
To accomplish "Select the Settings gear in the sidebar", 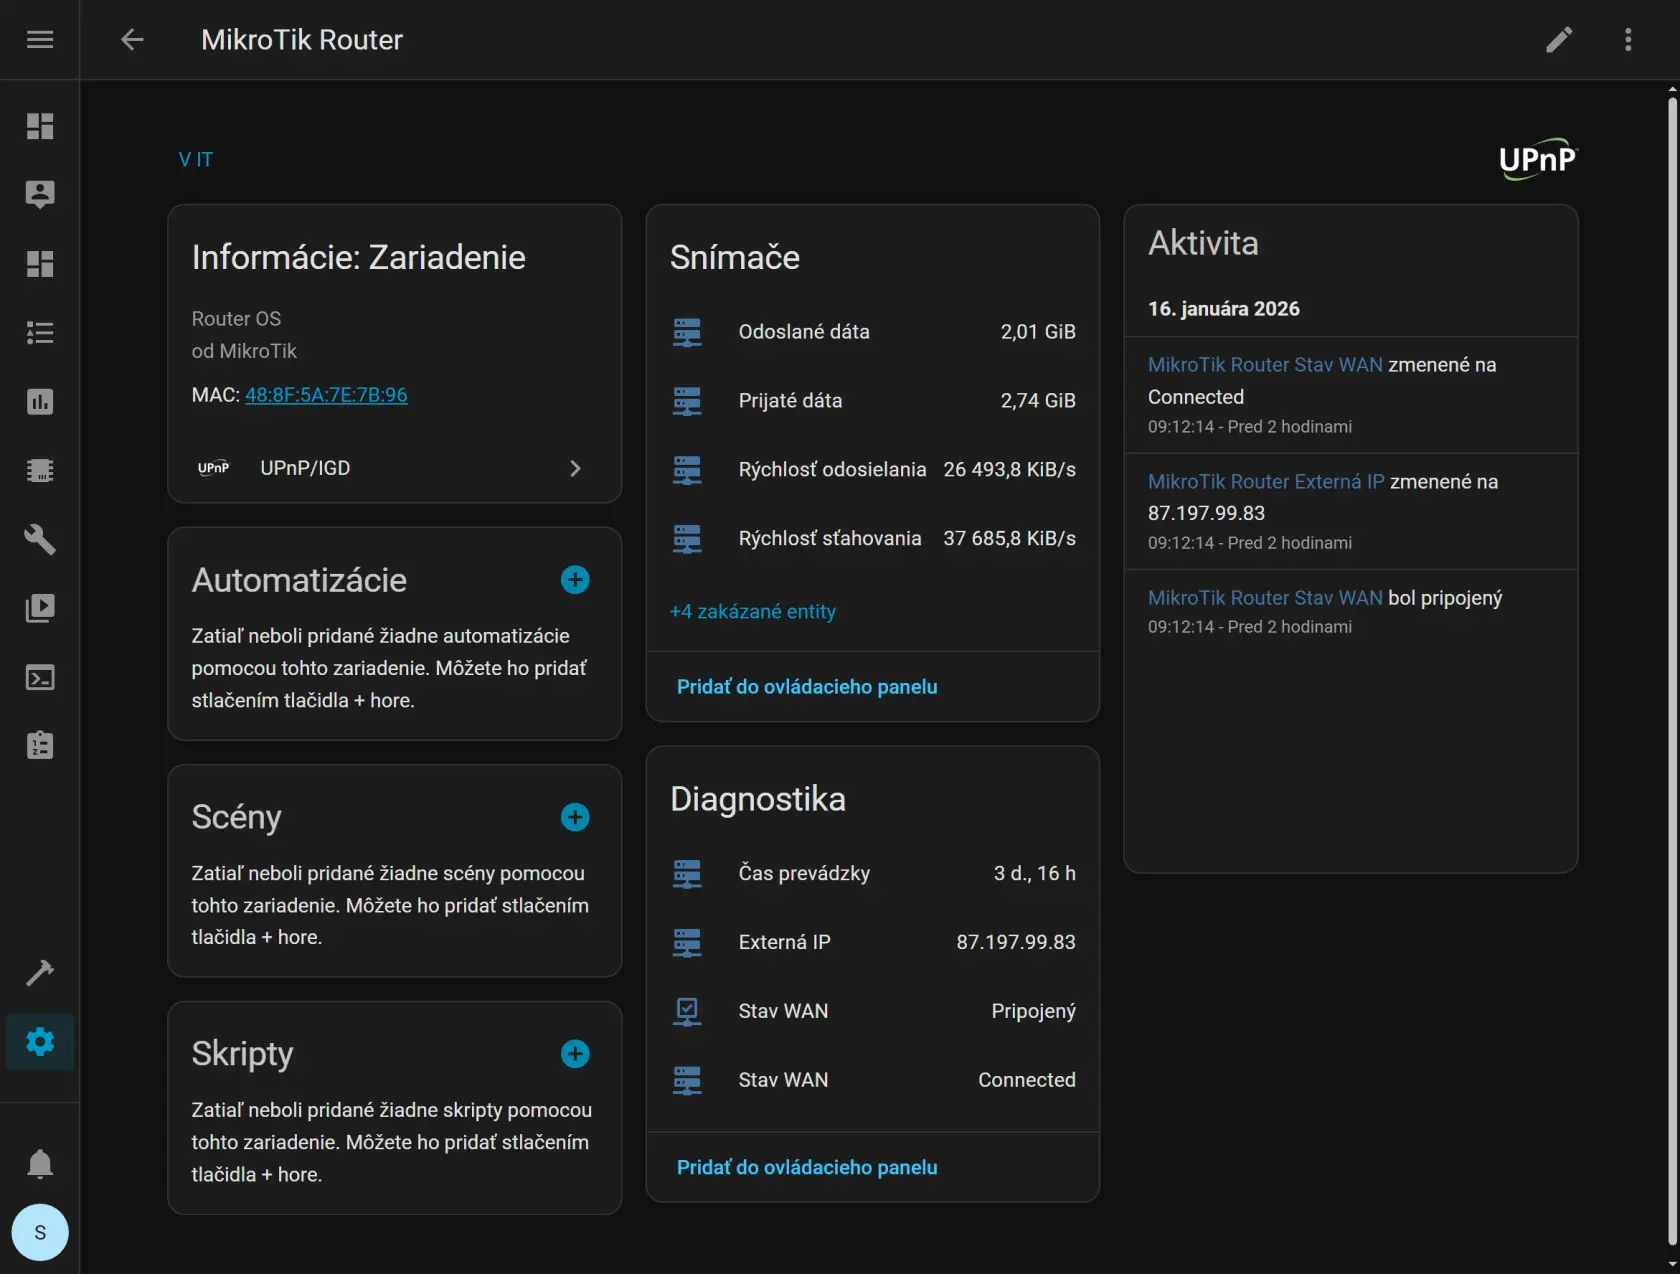I will pos(40,1041).
